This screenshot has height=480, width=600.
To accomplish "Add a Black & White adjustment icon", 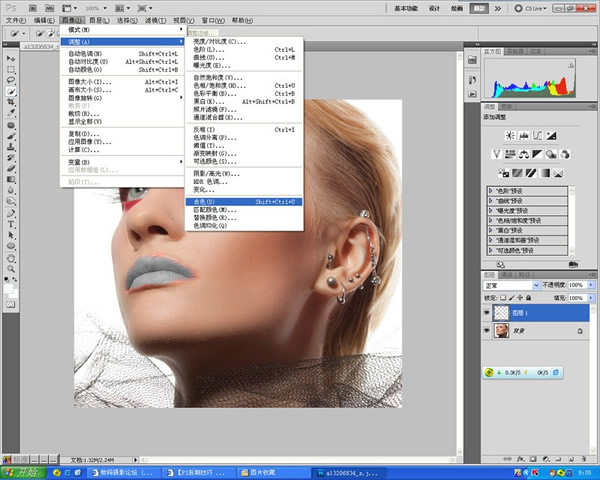I will point(537,154).
